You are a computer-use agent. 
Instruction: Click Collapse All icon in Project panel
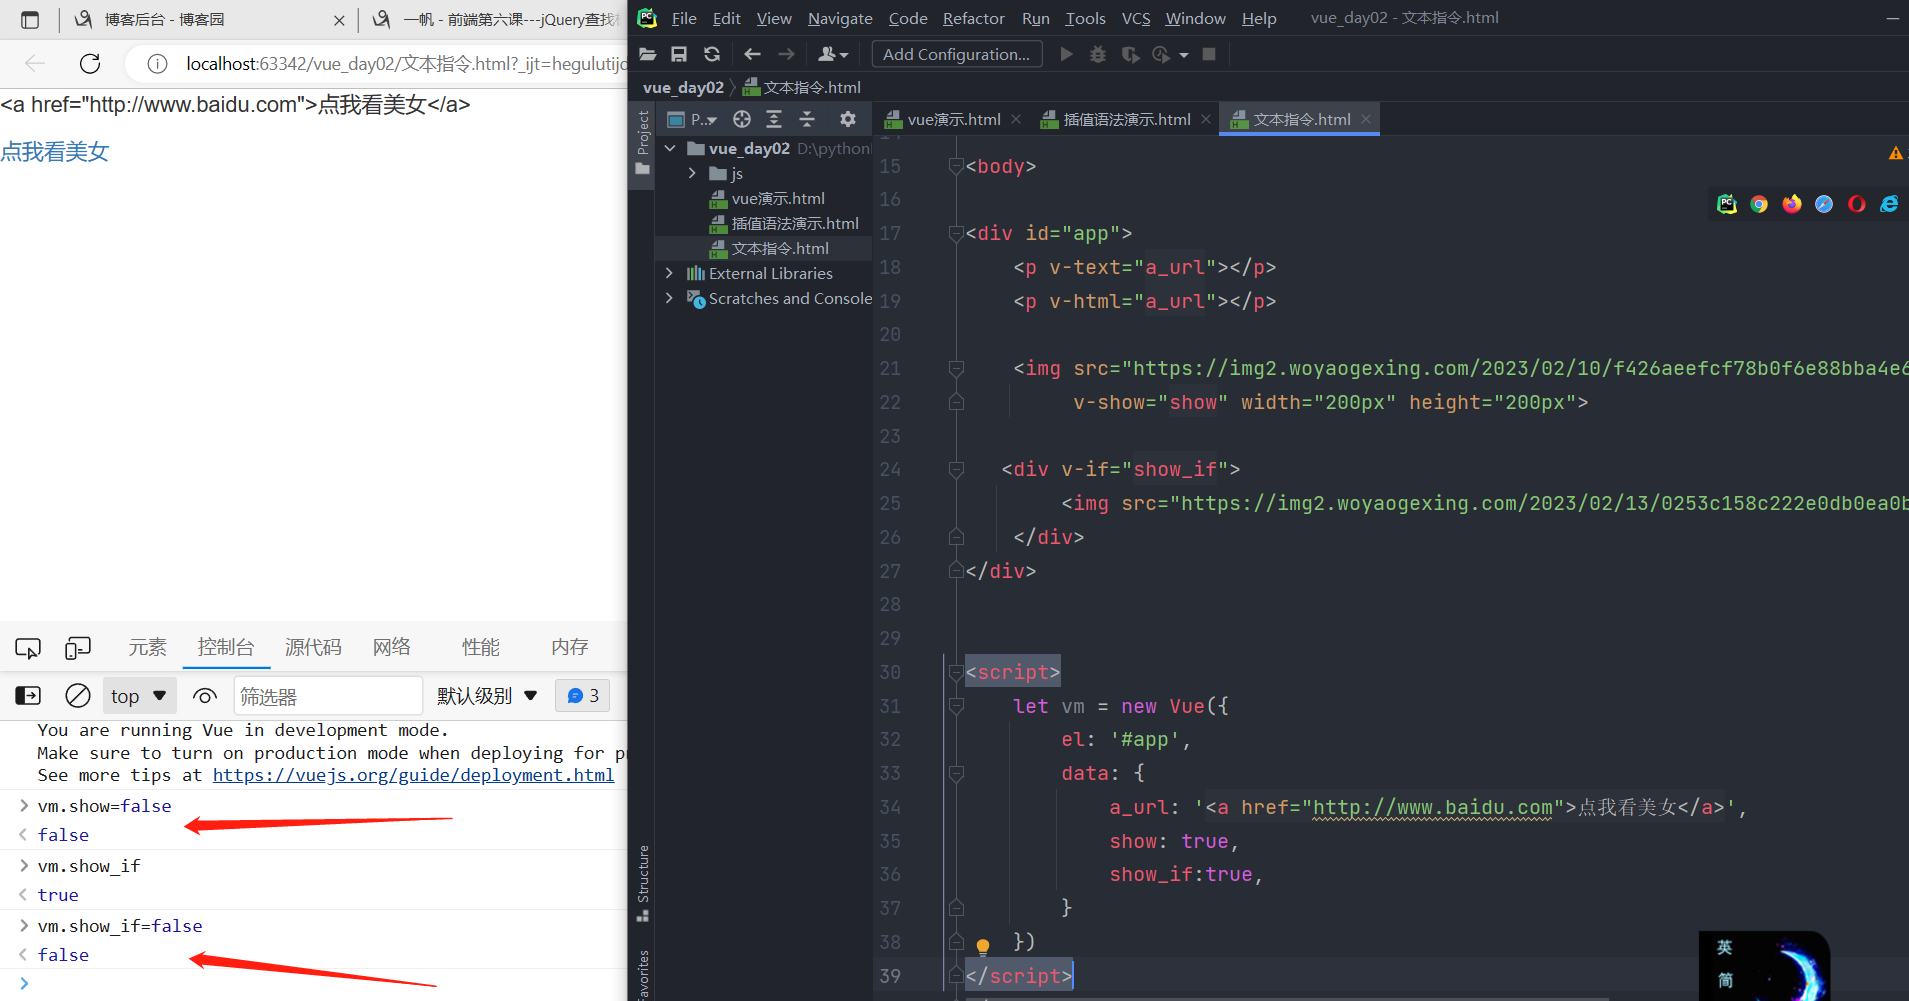(807, 119)
